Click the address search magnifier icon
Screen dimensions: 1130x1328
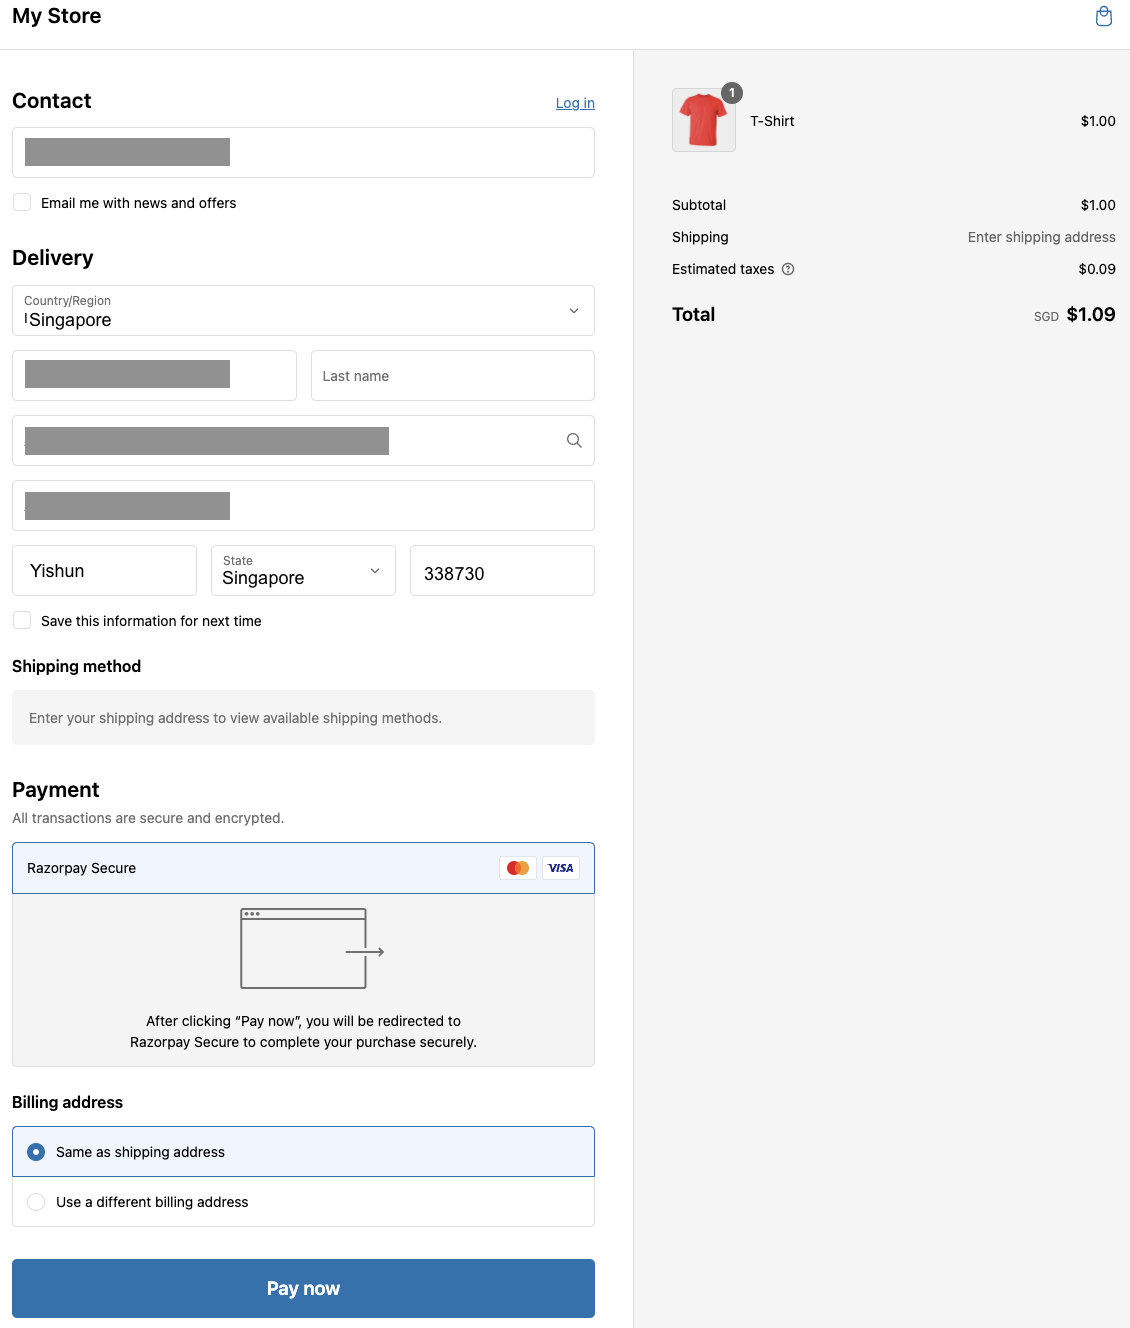[574, 440]
